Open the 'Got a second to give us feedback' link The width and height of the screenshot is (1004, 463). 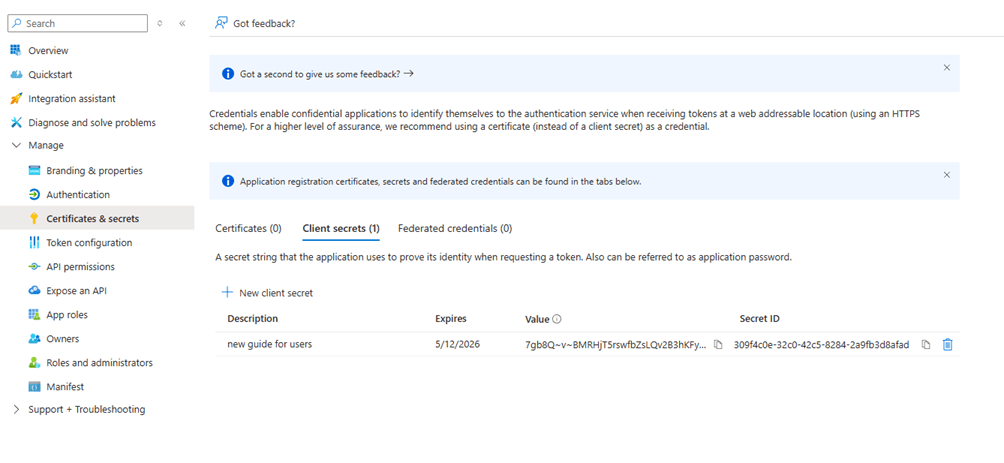pyautogui.click(x=327, y=74)
